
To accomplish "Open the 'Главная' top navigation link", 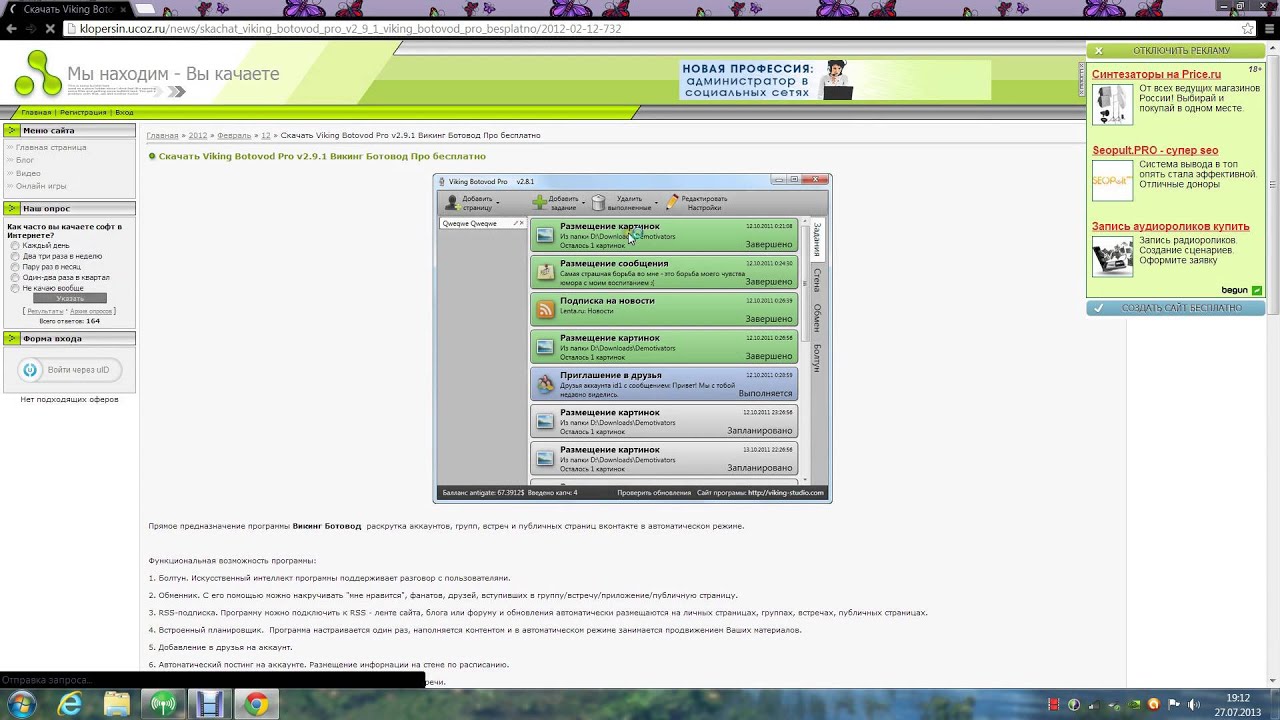I will click(36, 113).
